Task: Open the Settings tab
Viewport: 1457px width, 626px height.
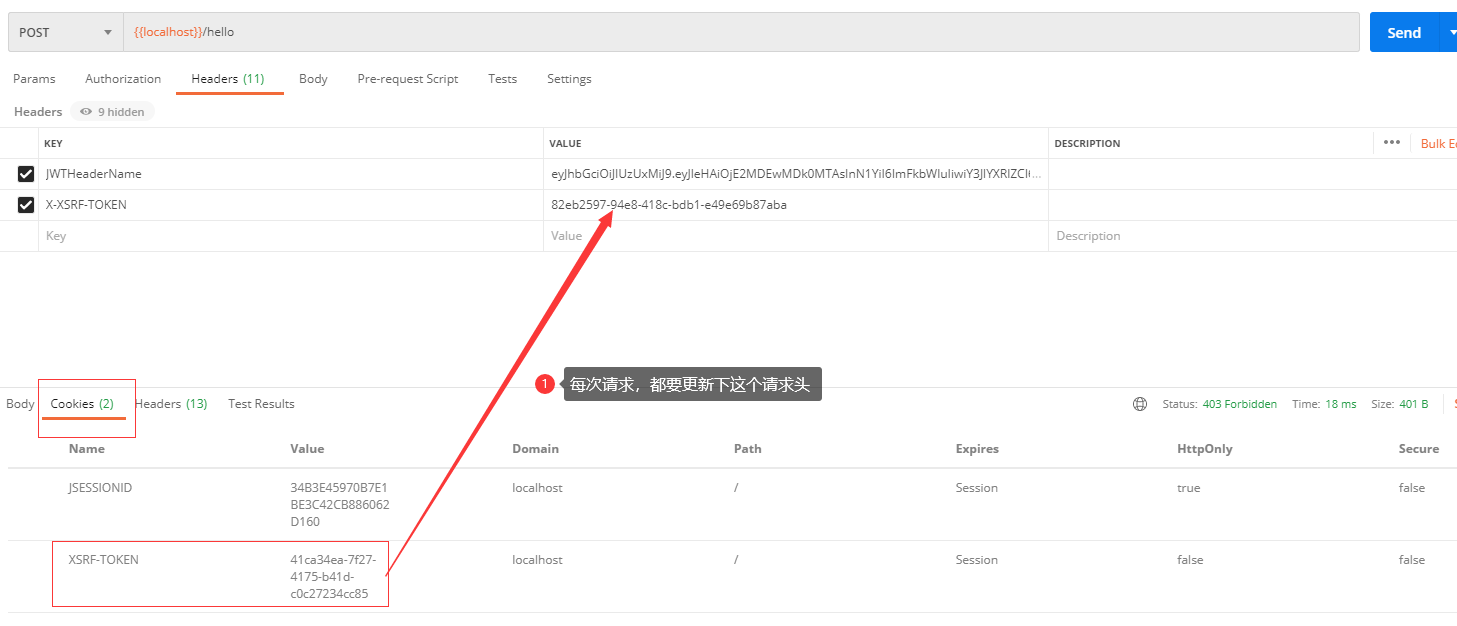Action: tap(568, 78)
